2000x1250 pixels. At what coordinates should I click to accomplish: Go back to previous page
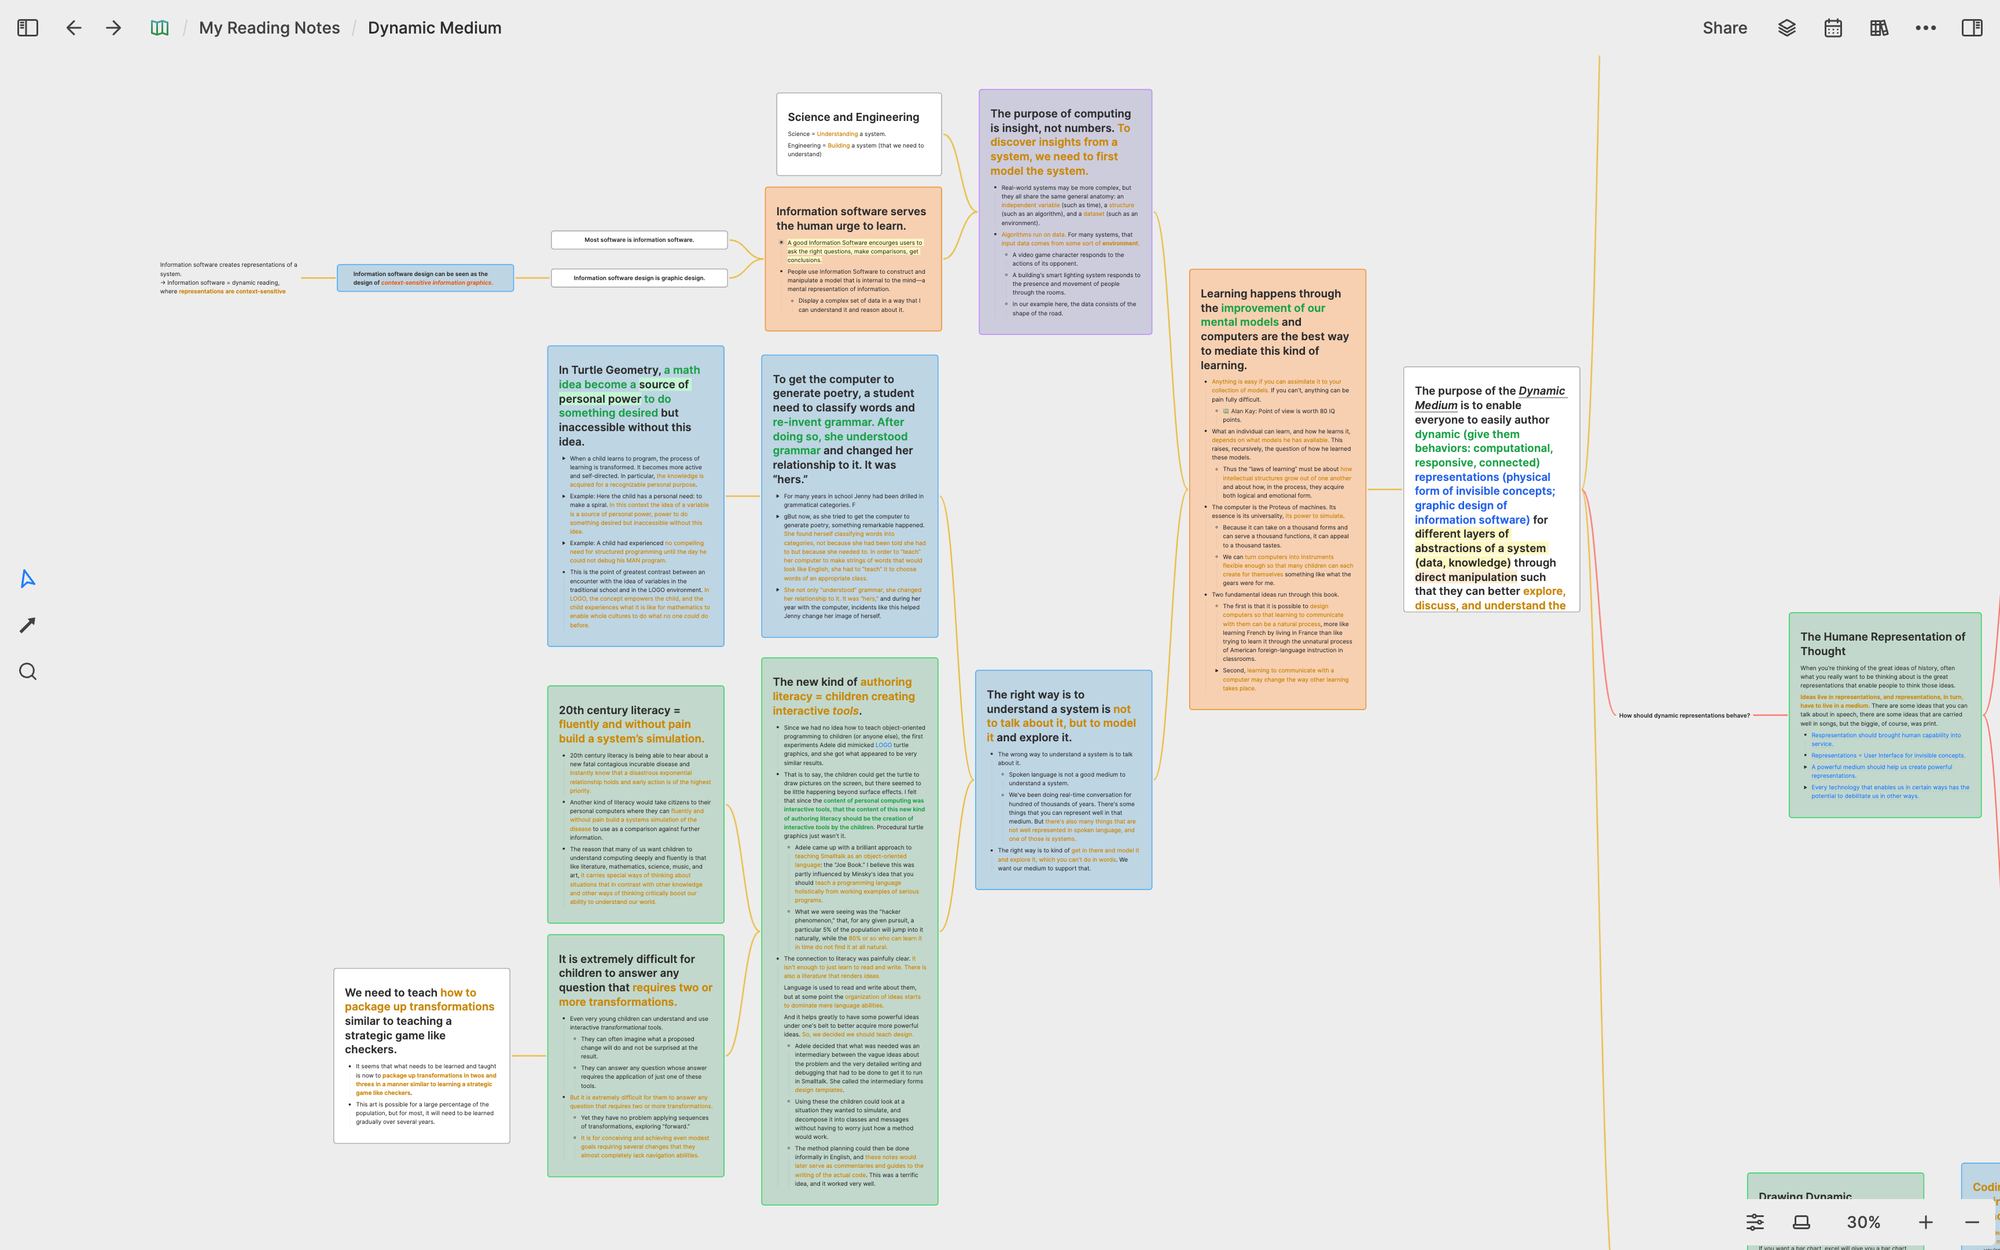(x=74, y=28)
